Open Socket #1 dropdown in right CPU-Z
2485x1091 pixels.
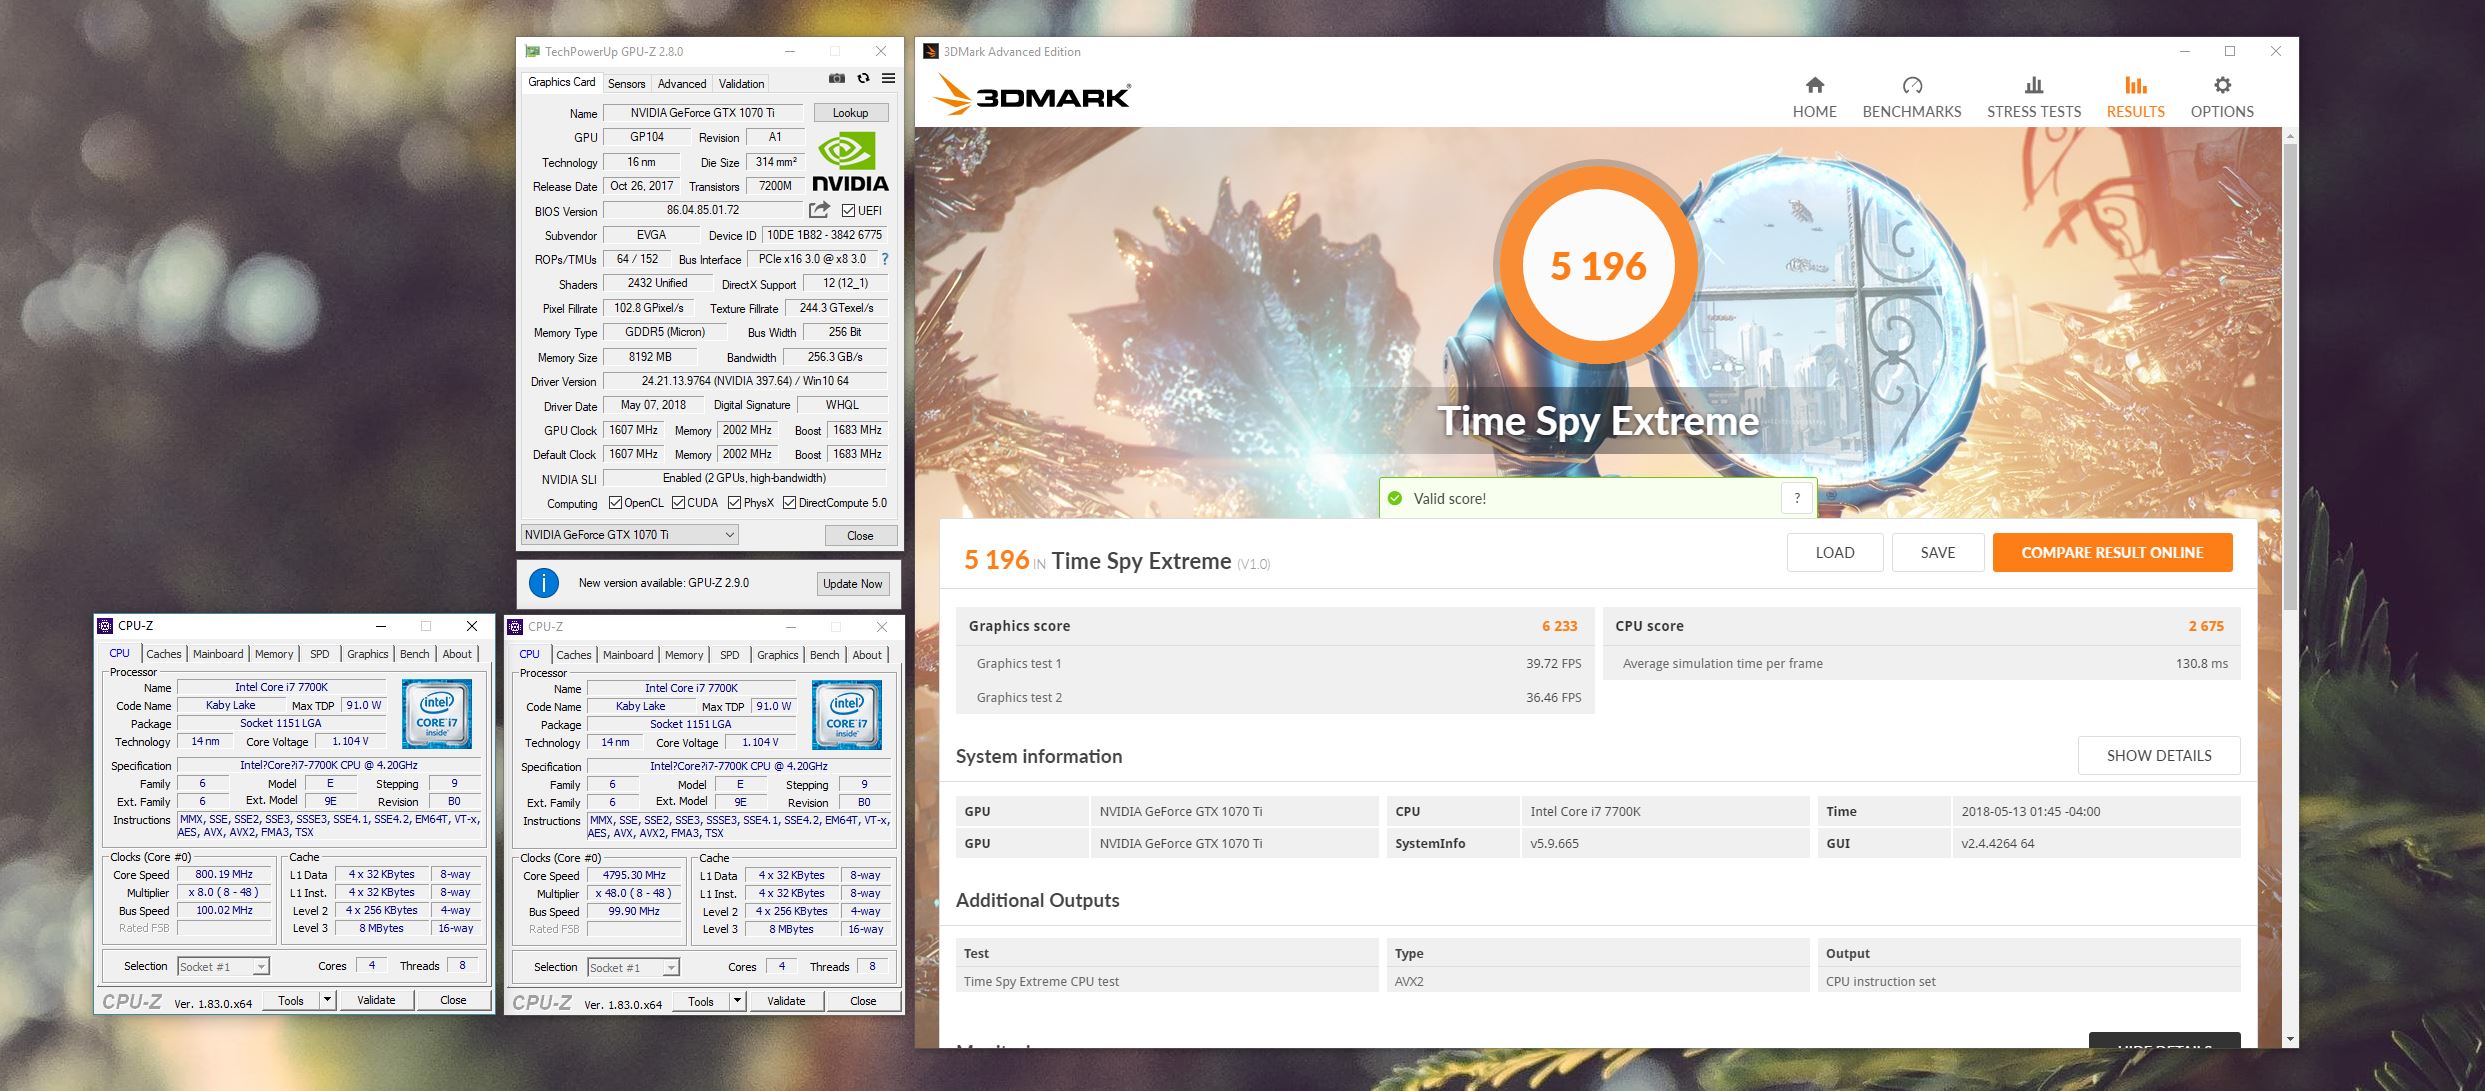633,967
